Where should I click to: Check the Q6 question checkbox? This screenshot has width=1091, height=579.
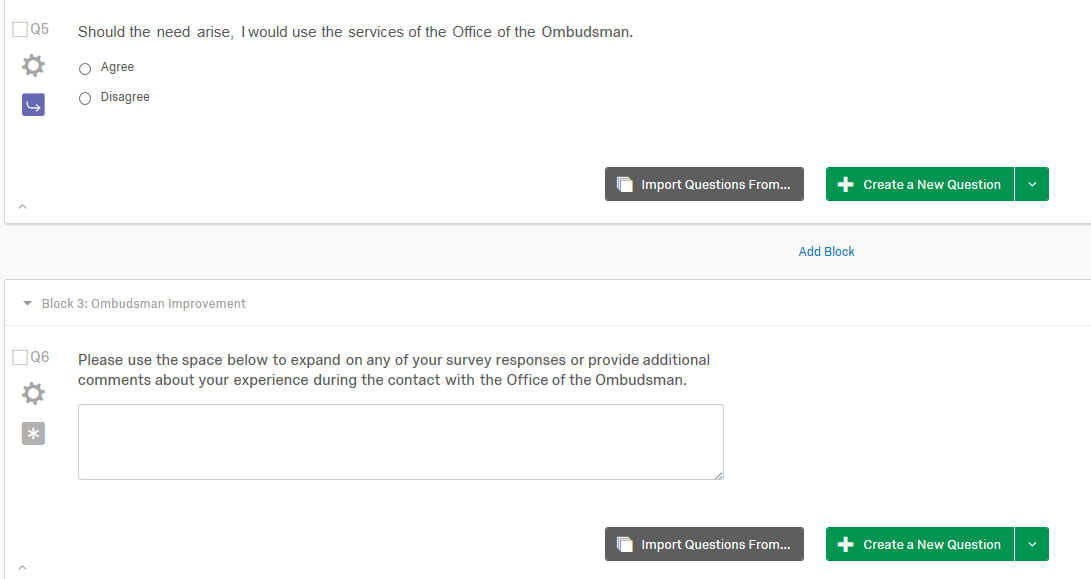[20, 357]
